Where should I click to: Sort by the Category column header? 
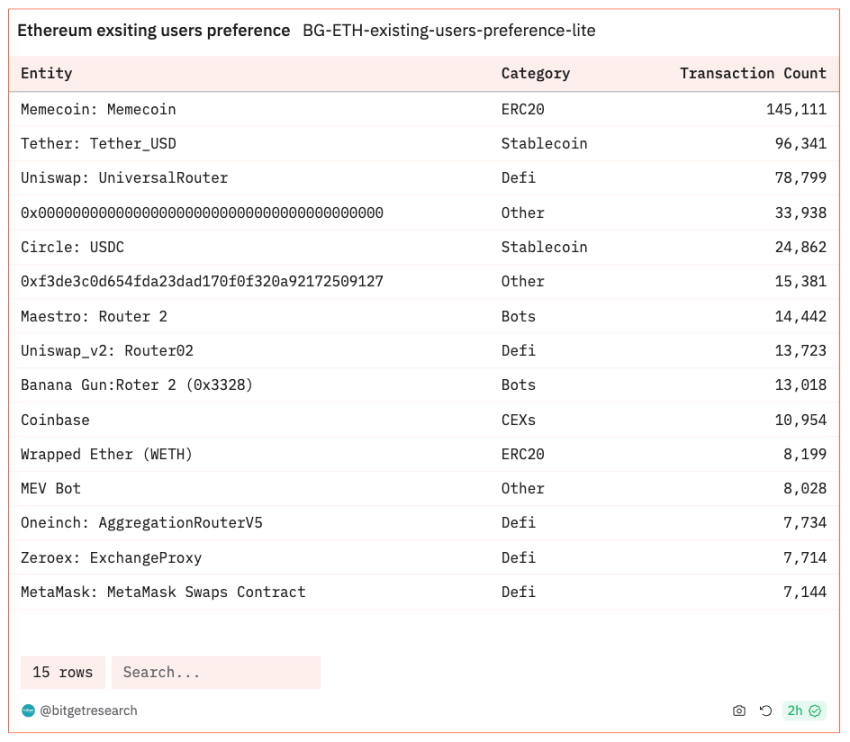click(535, 73)
